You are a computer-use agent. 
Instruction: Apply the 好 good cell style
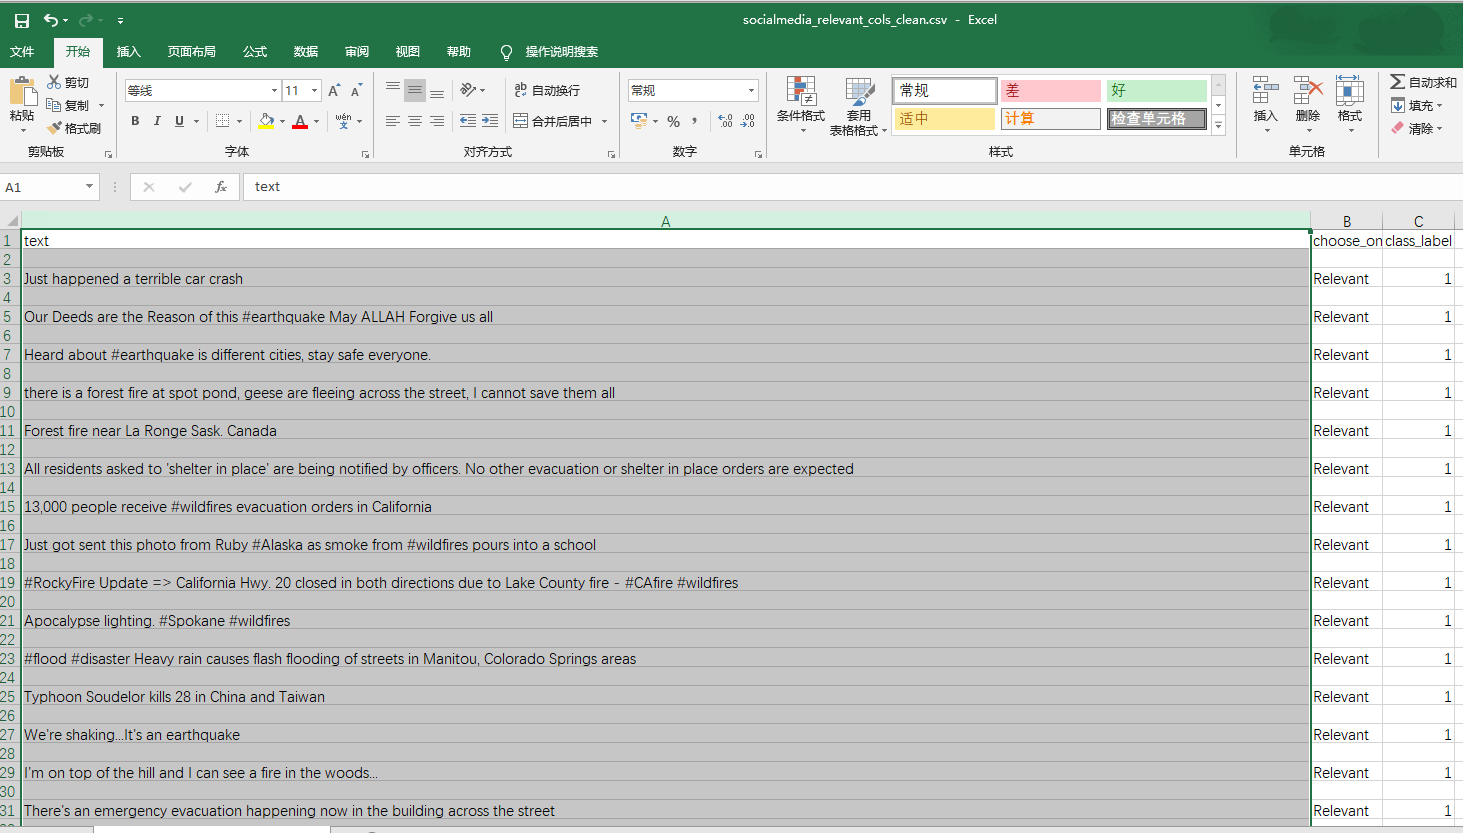(x=1156, y=90)
